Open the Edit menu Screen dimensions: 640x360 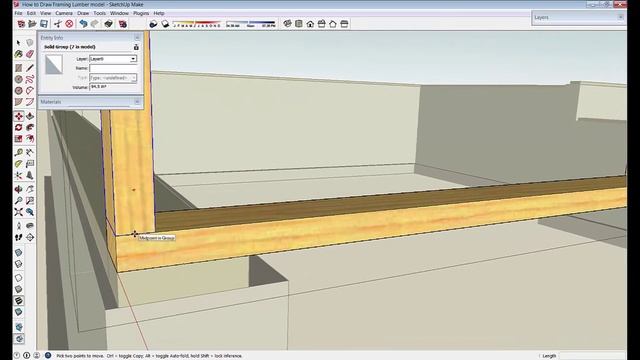31,13
